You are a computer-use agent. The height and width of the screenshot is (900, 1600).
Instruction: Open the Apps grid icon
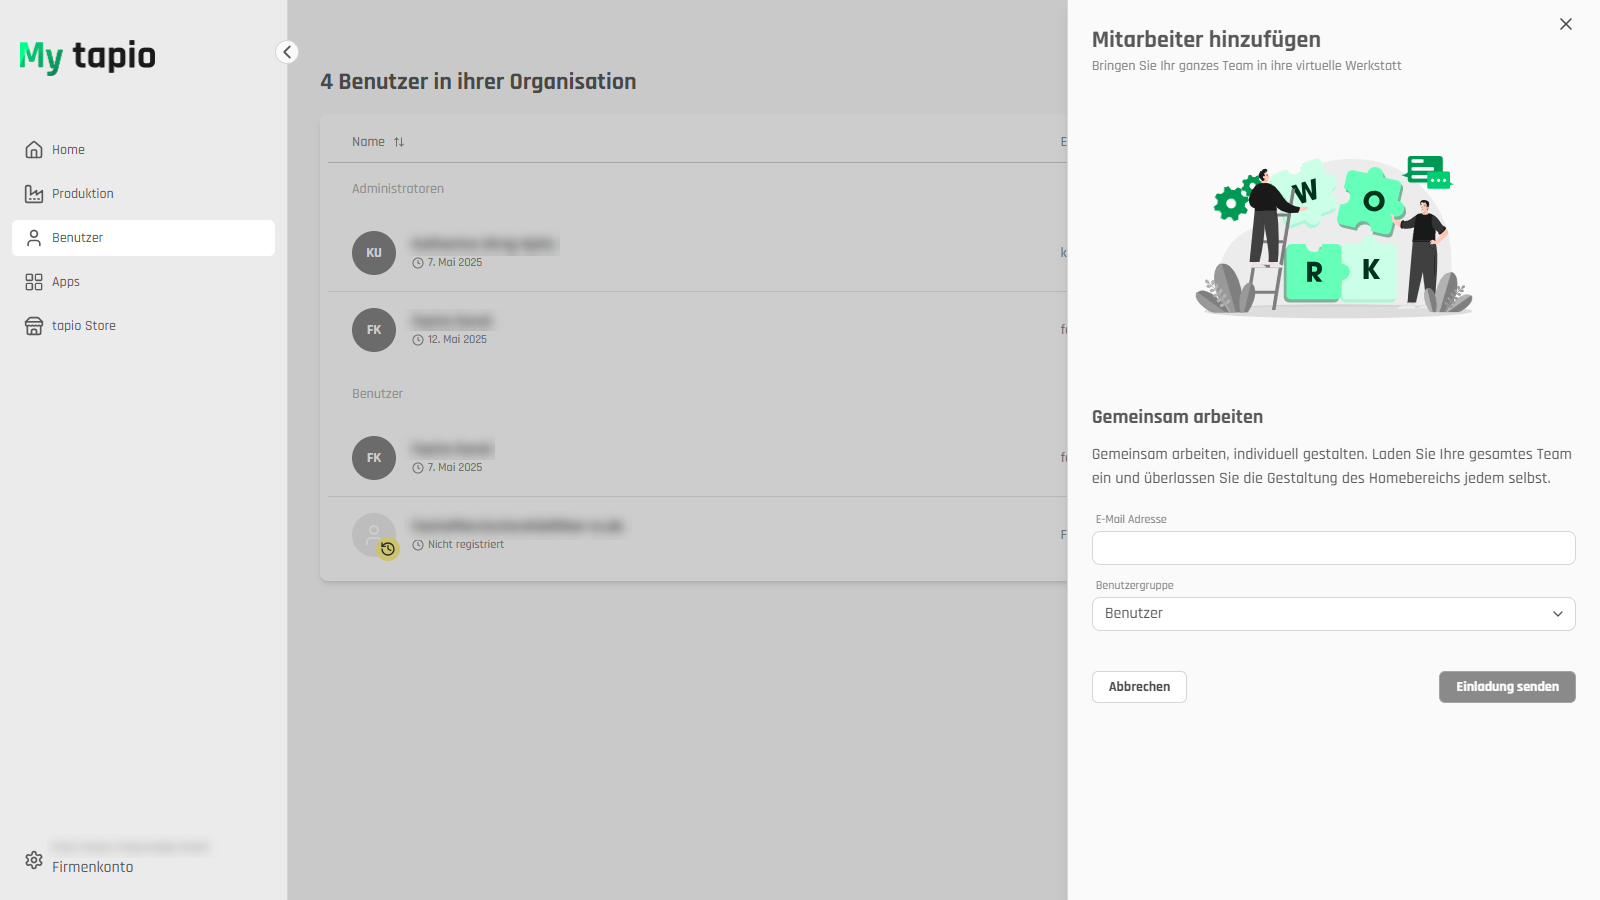point(34,282)
